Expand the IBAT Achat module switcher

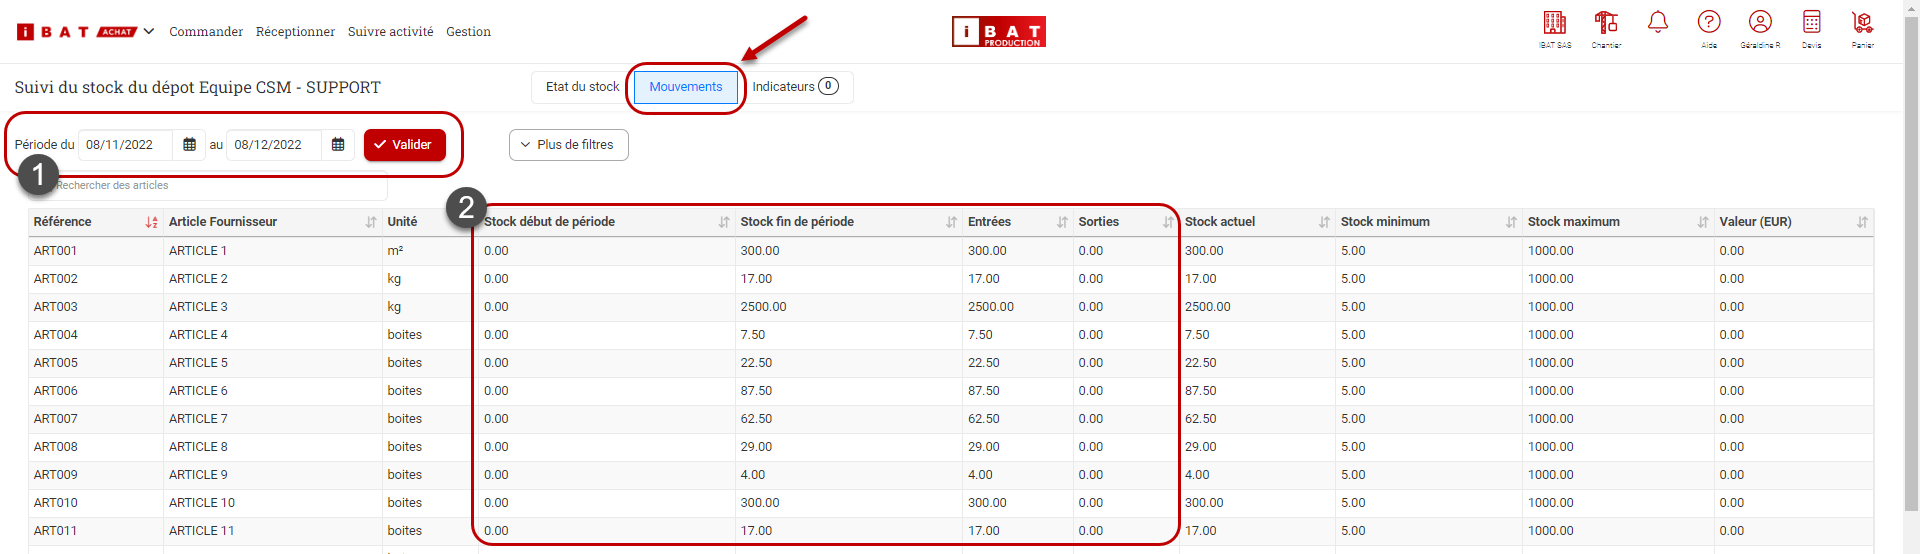(149, 32)
